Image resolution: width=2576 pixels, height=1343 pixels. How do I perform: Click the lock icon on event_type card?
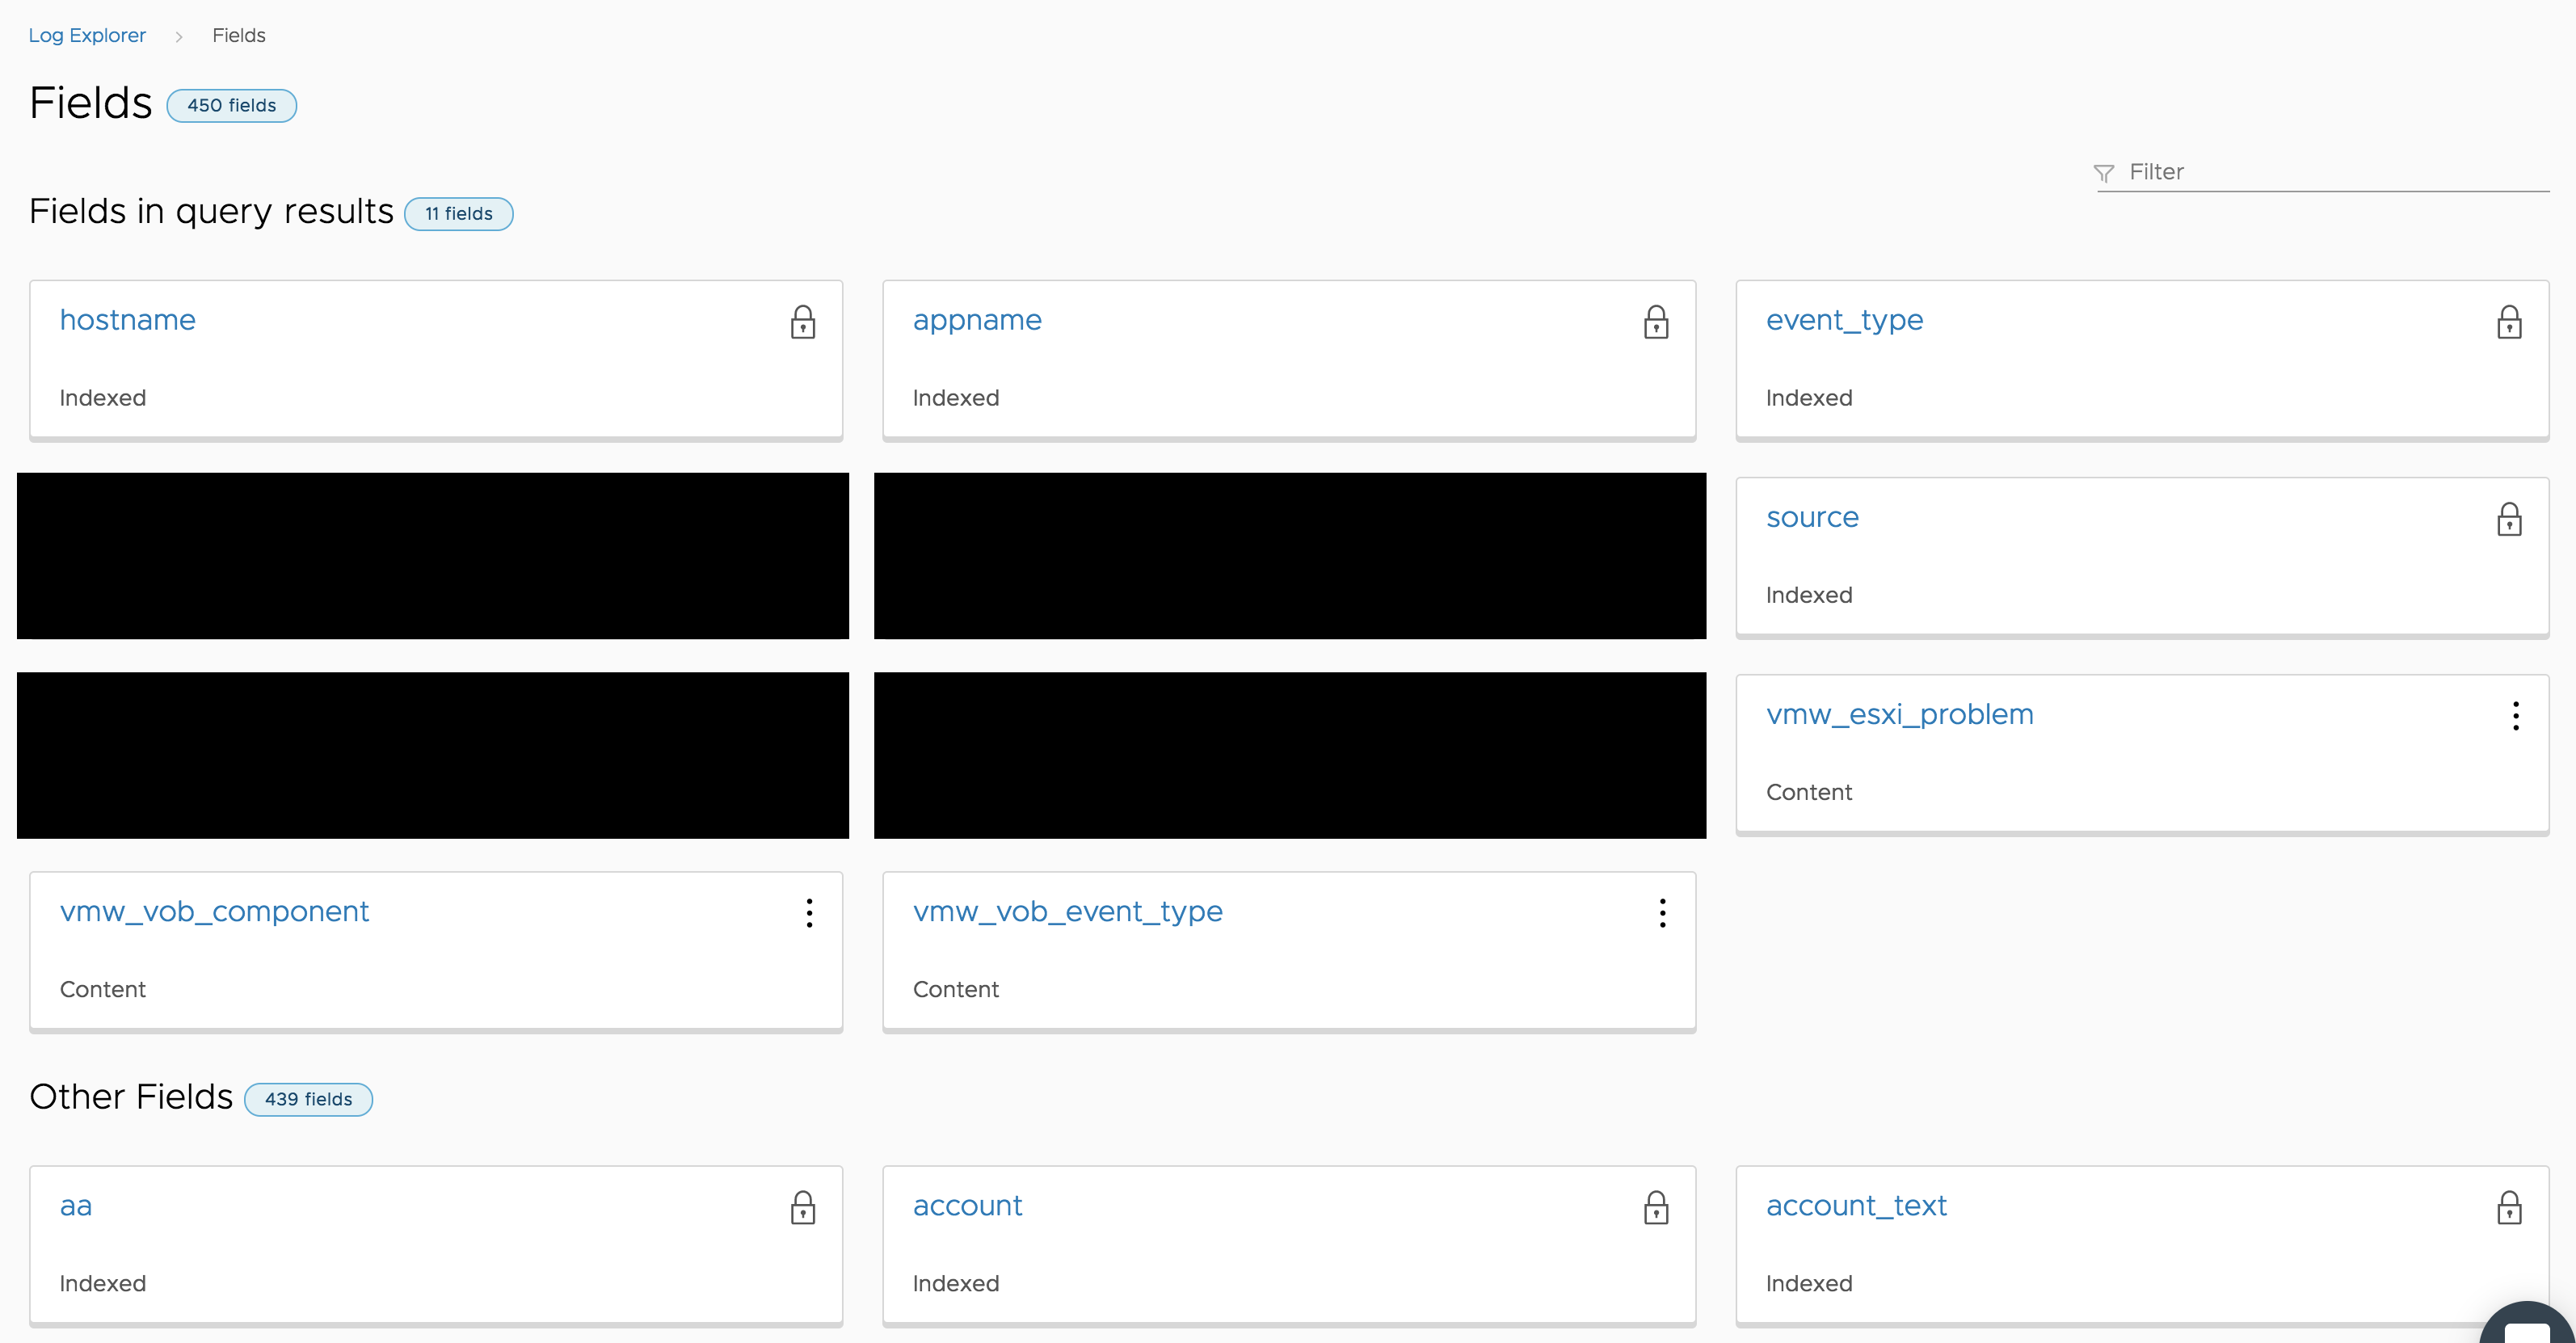(2509, 322)
